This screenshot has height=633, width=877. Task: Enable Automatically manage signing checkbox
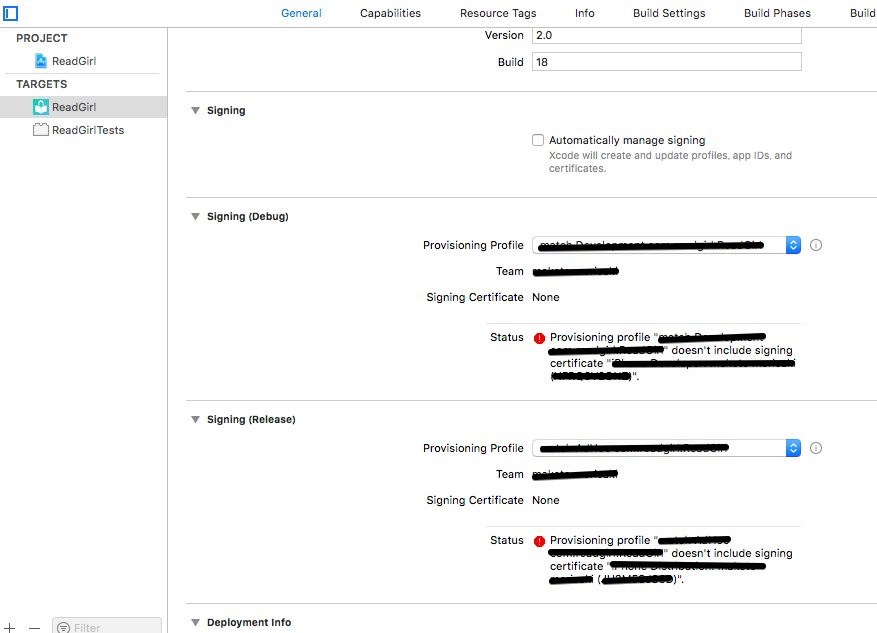pyautogui.click(x=538, y=140)
